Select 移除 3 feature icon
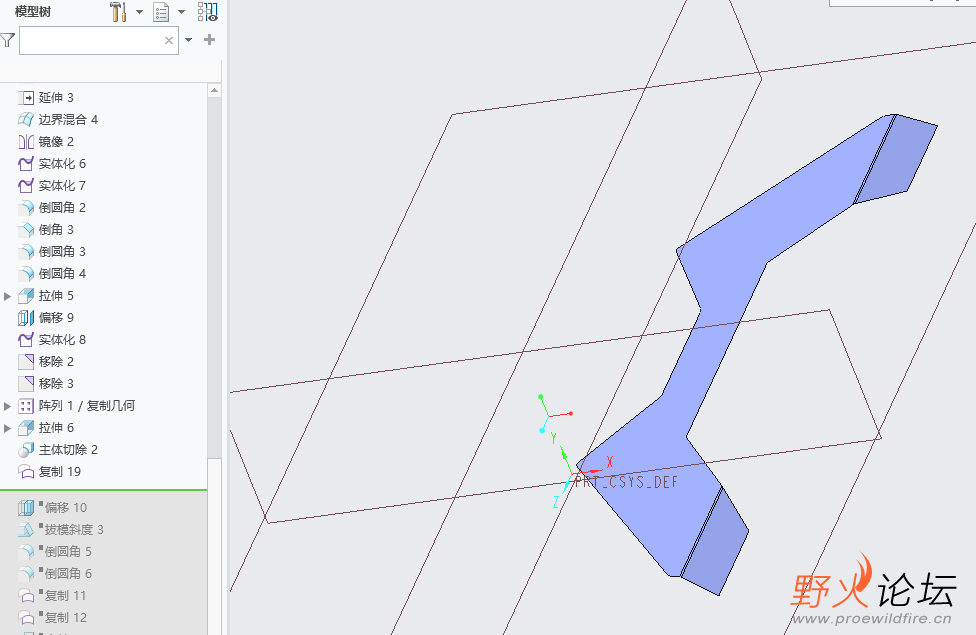The width and height of the screenshot is (976, 635). [26, 383]
